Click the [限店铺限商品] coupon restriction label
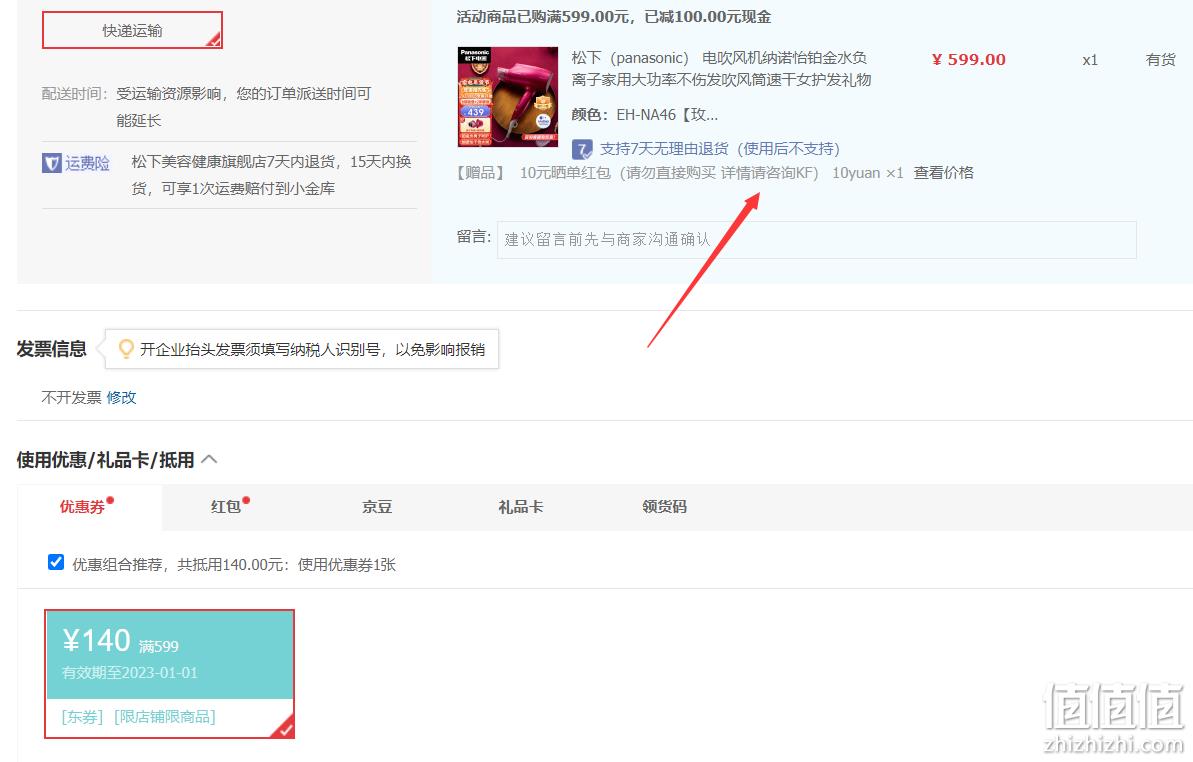This screenshot has width=1193, height=762. (x=164, y=716)
